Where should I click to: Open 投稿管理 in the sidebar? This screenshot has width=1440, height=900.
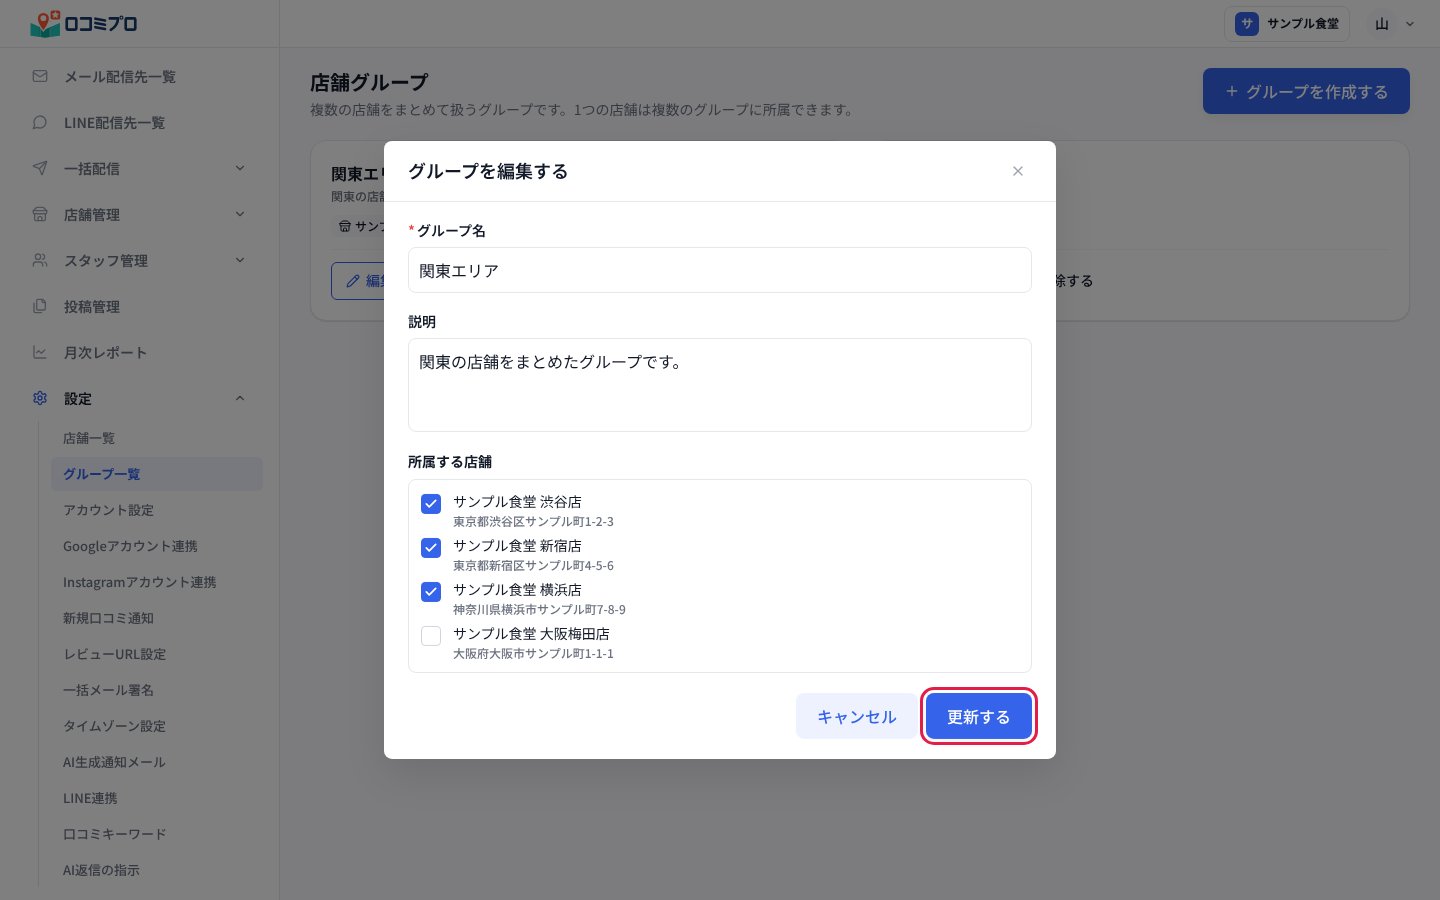pyautogui.click(x=140, y=306)
